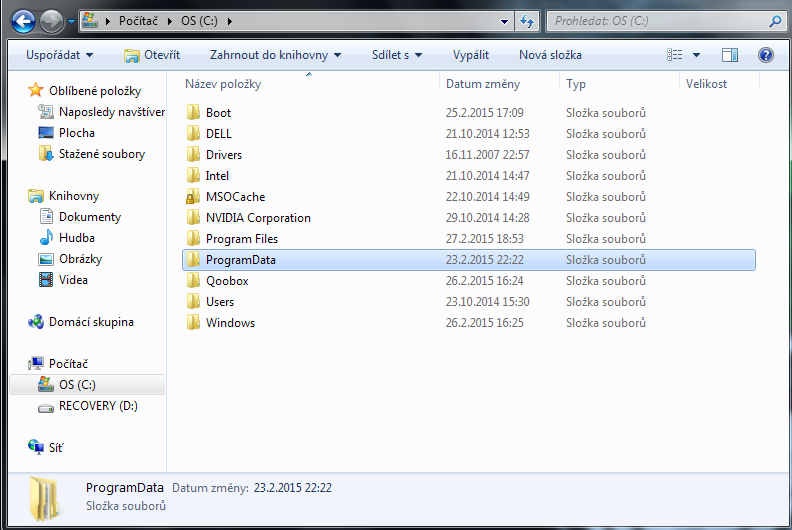Sort by the Typ column header
792x530 pixels.
620,84
